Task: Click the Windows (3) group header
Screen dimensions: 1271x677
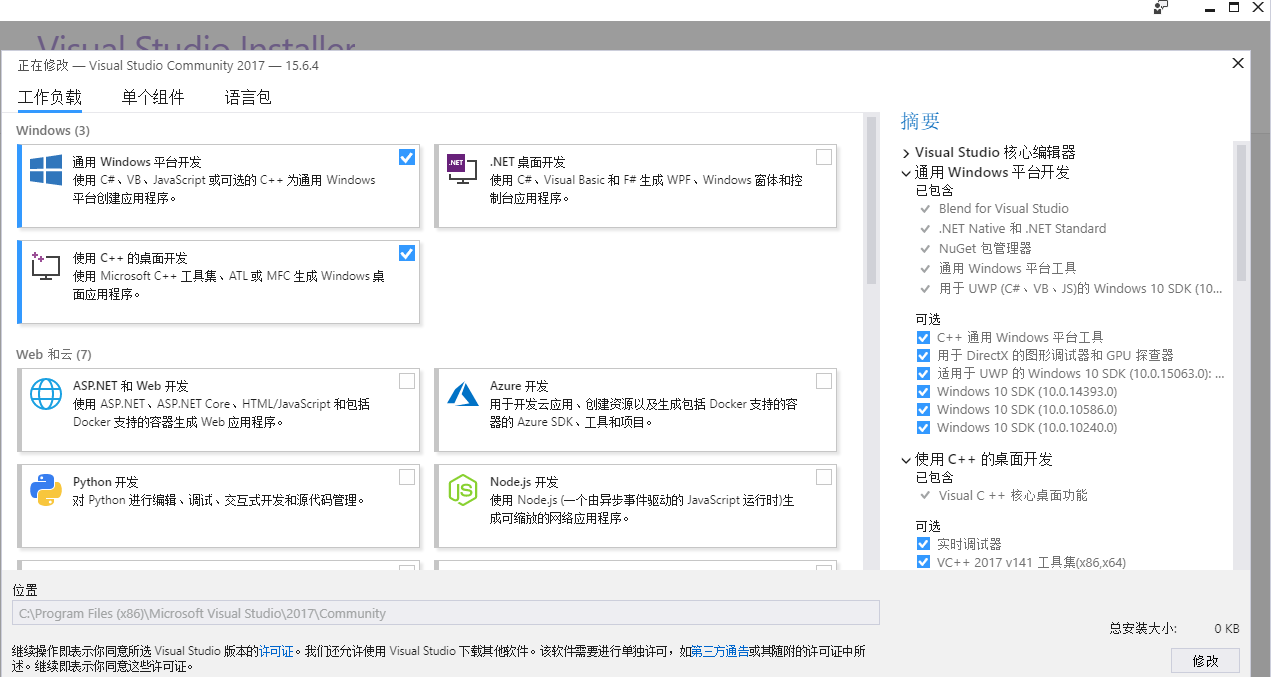Action: 53,131
